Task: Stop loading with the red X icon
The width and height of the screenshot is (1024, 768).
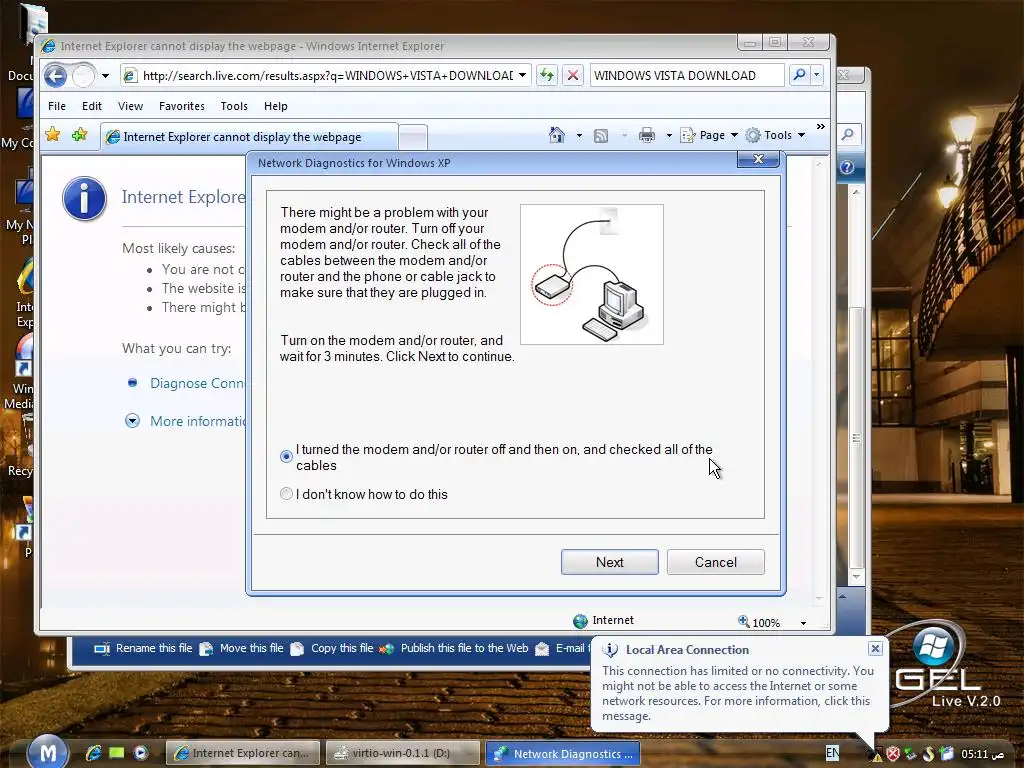Action: pyautogui.click(x=573, y=76)
